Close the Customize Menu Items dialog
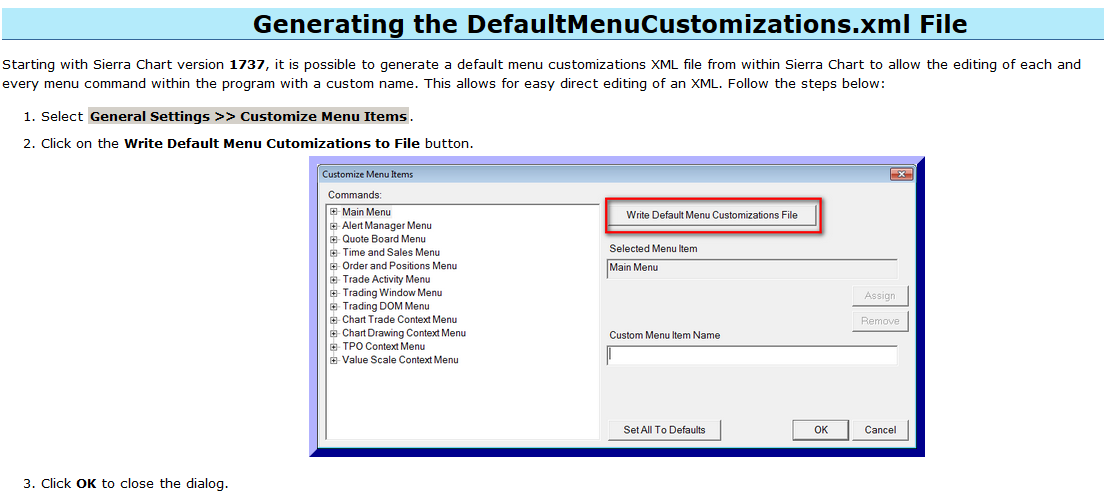The width and height of the screenshot is (1104, 500). (x=901, y=174)
